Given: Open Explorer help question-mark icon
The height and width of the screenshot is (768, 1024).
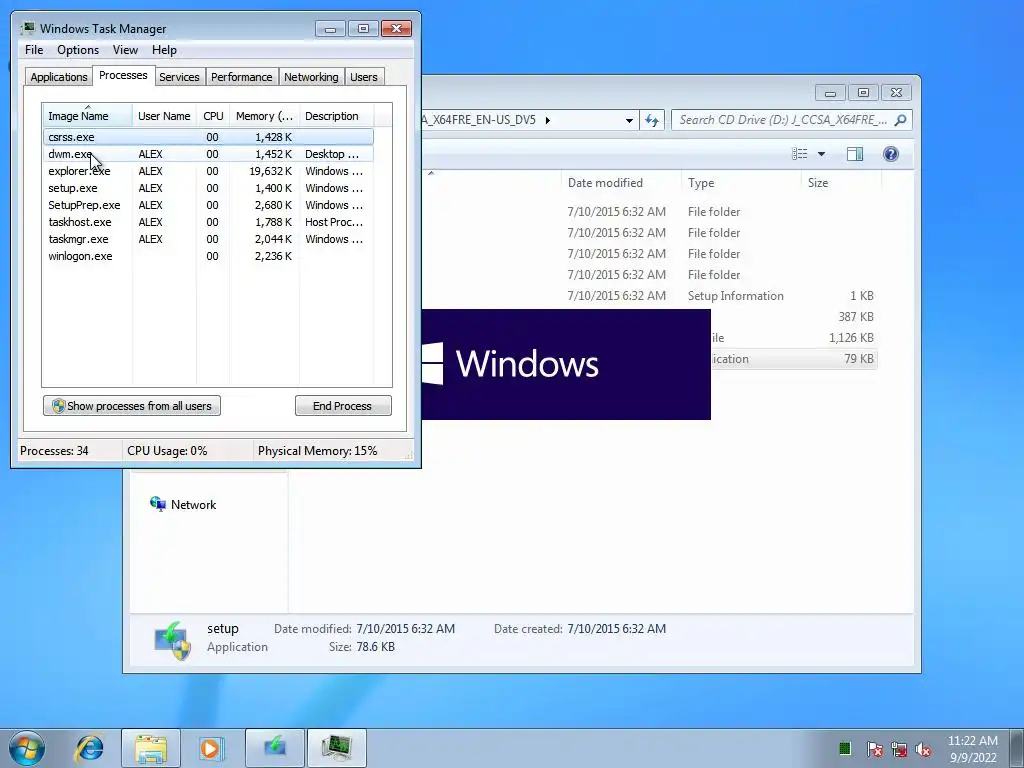Looking at the screenshot, I should tap(890, 154).
